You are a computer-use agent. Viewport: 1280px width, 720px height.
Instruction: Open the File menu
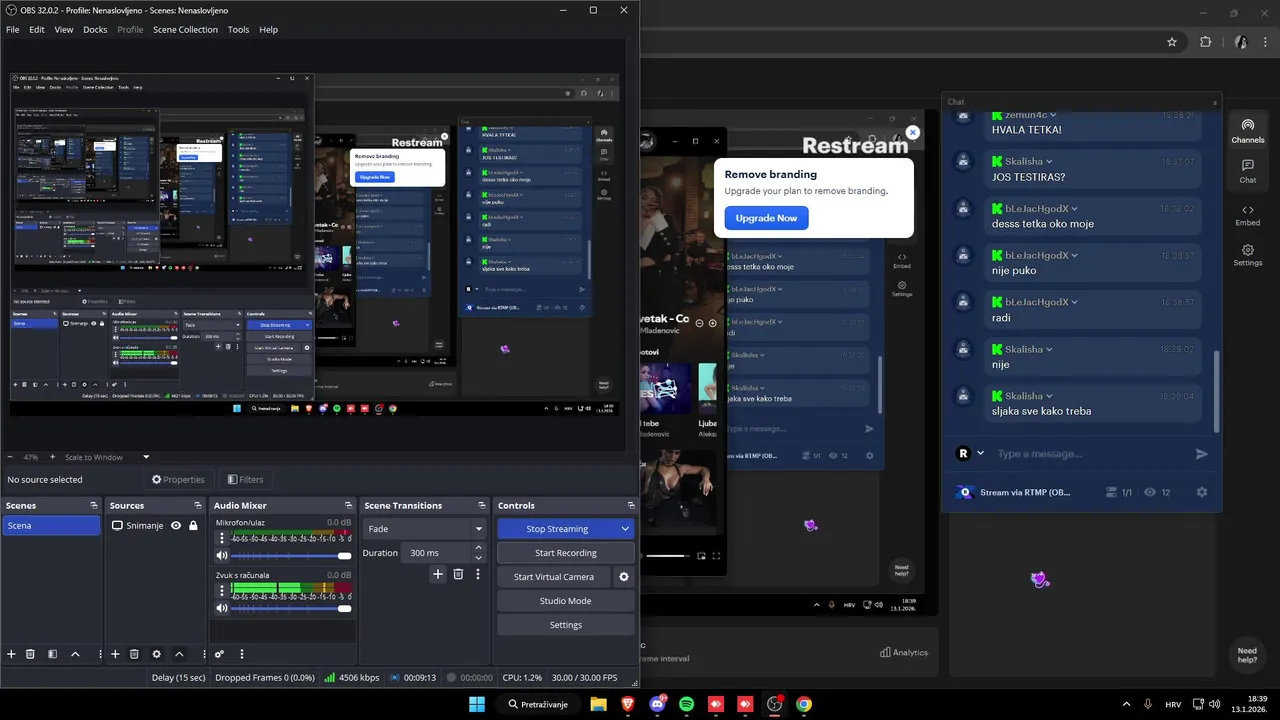click(13, 30)
